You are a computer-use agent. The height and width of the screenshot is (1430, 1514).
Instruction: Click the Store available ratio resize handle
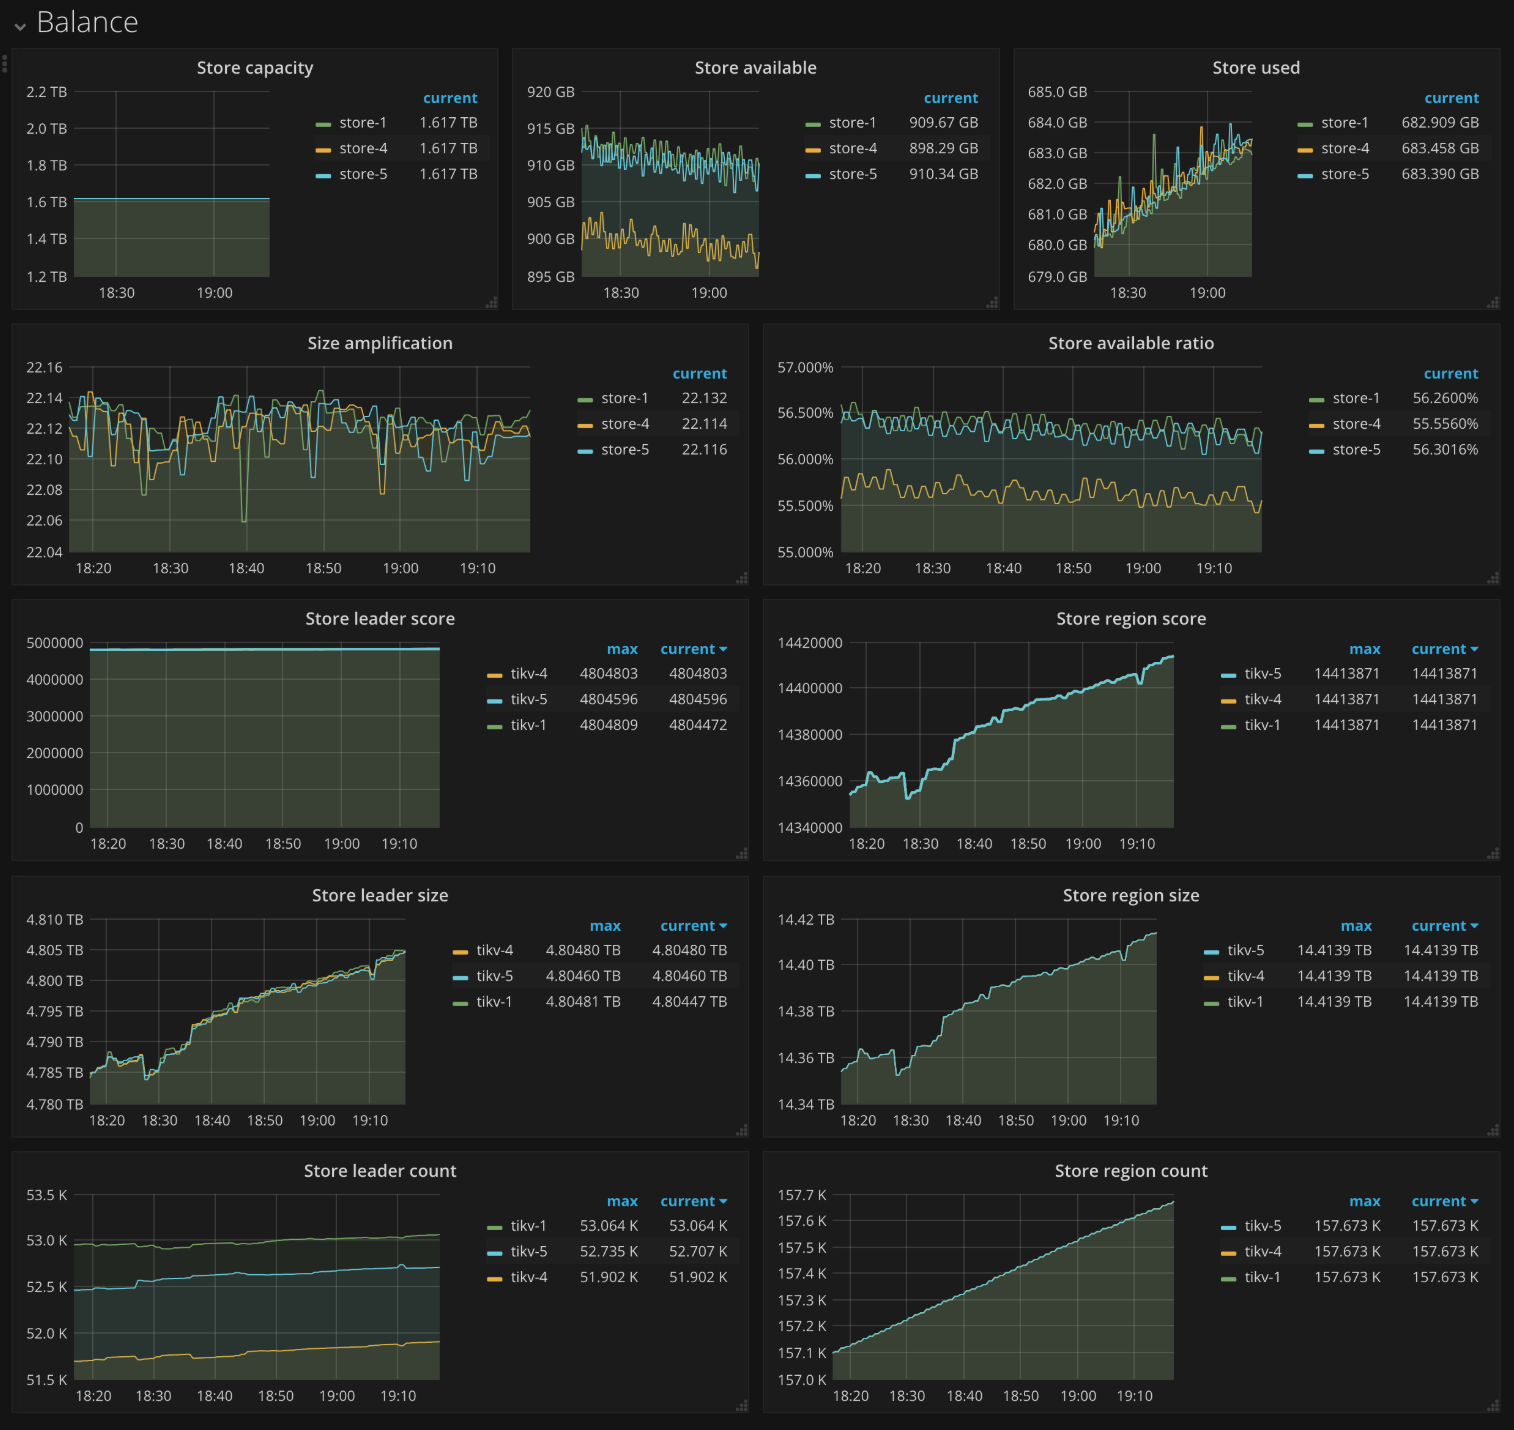pos(1492,578)
